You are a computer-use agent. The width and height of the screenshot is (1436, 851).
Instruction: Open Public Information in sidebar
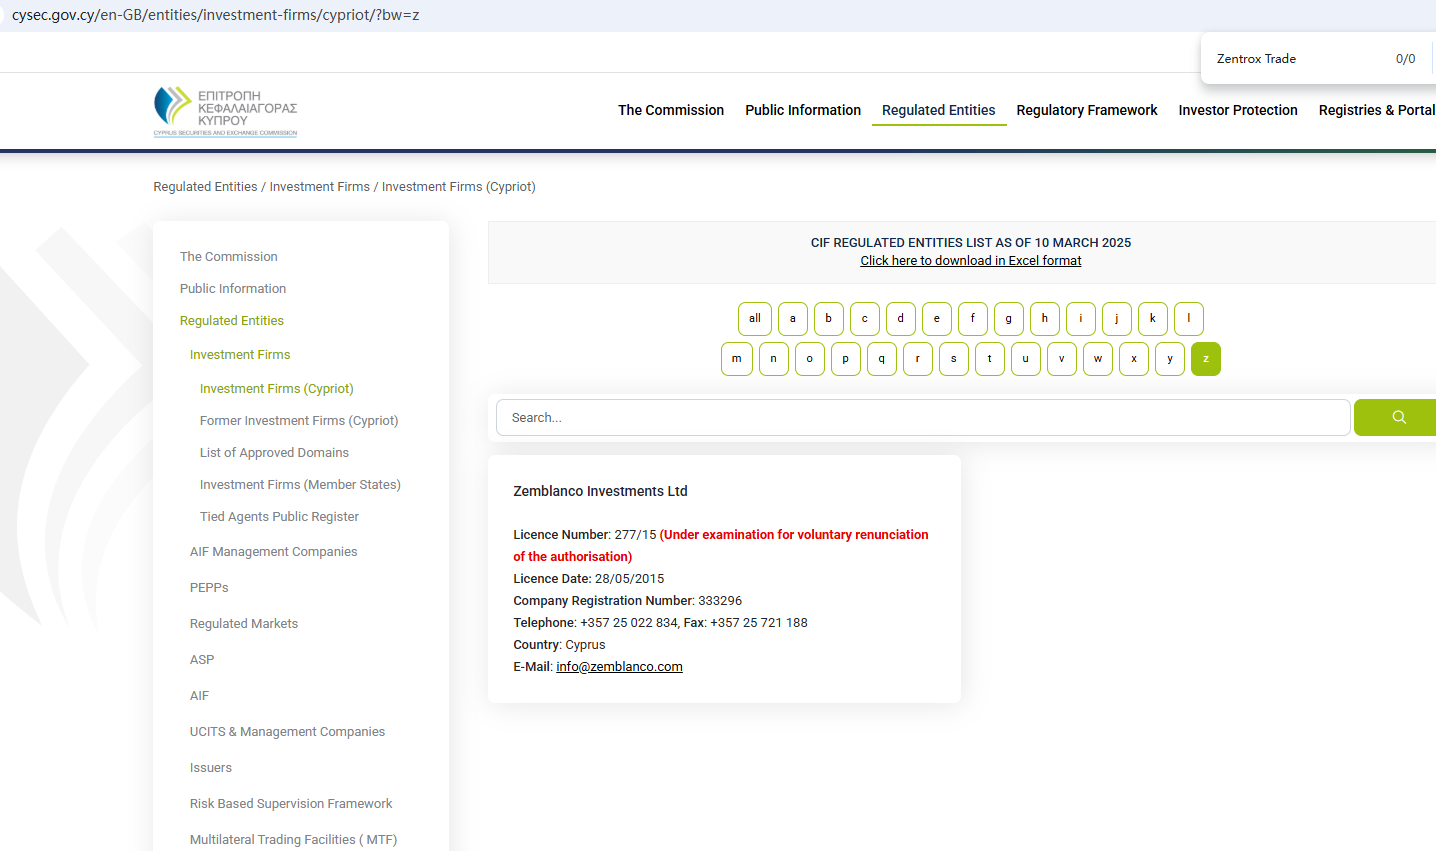pos(233,289)
